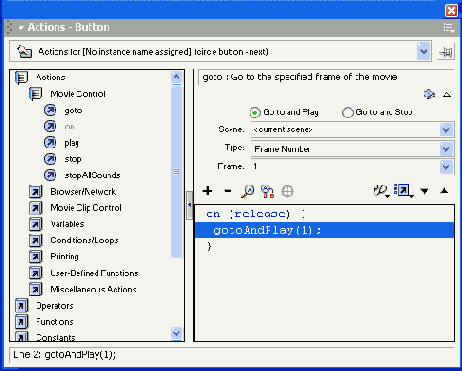Open the Type dropdown showing Frame Number
Viewport: 462px width, 371px height.
[x=446, y=149]
